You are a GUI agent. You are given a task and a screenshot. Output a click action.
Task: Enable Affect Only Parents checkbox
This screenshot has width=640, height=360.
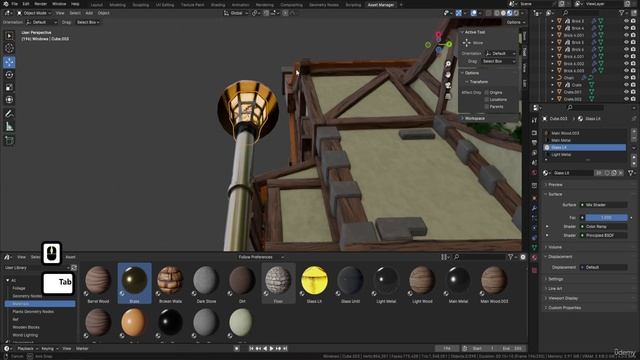coord(487,107)
